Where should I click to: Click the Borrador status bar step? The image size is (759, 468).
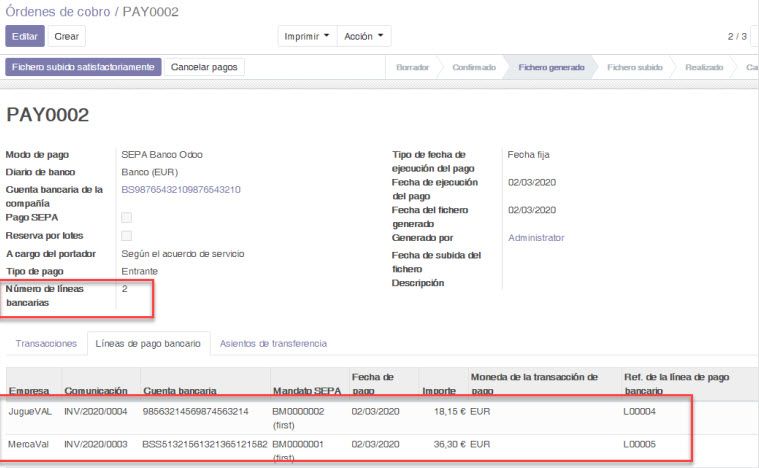[x=413, y=67]
